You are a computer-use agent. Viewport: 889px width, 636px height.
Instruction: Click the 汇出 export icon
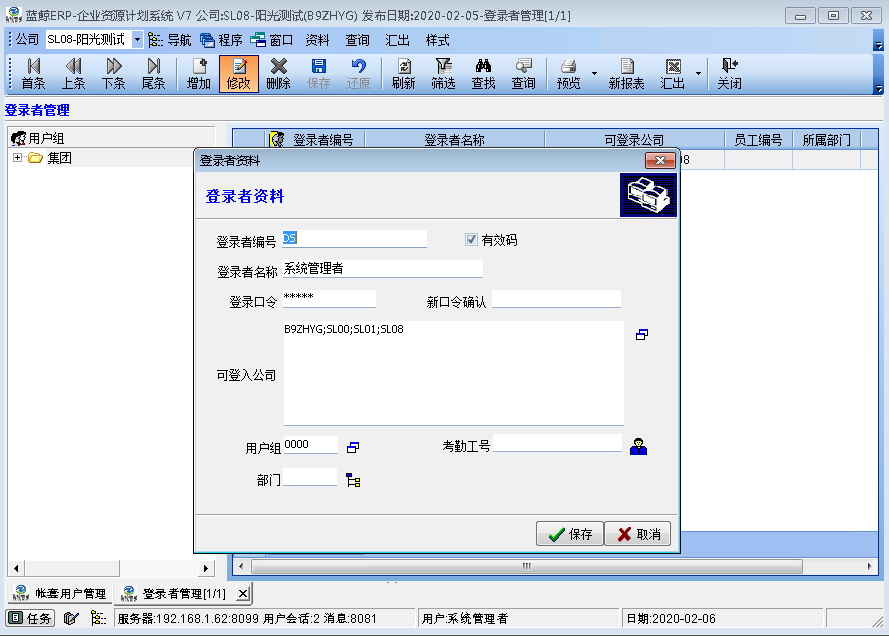click(x=672, y=74)
